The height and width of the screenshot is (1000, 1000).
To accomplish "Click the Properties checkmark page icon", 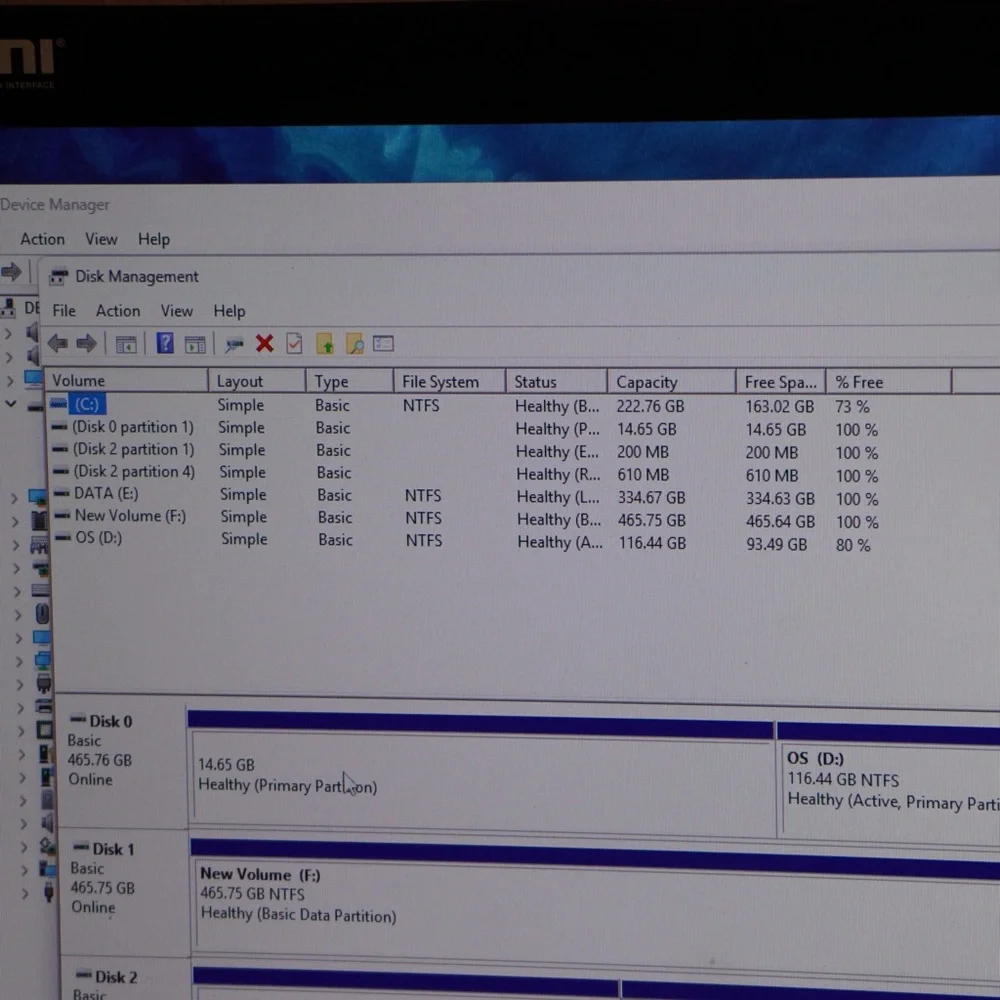I will point(294,344).
